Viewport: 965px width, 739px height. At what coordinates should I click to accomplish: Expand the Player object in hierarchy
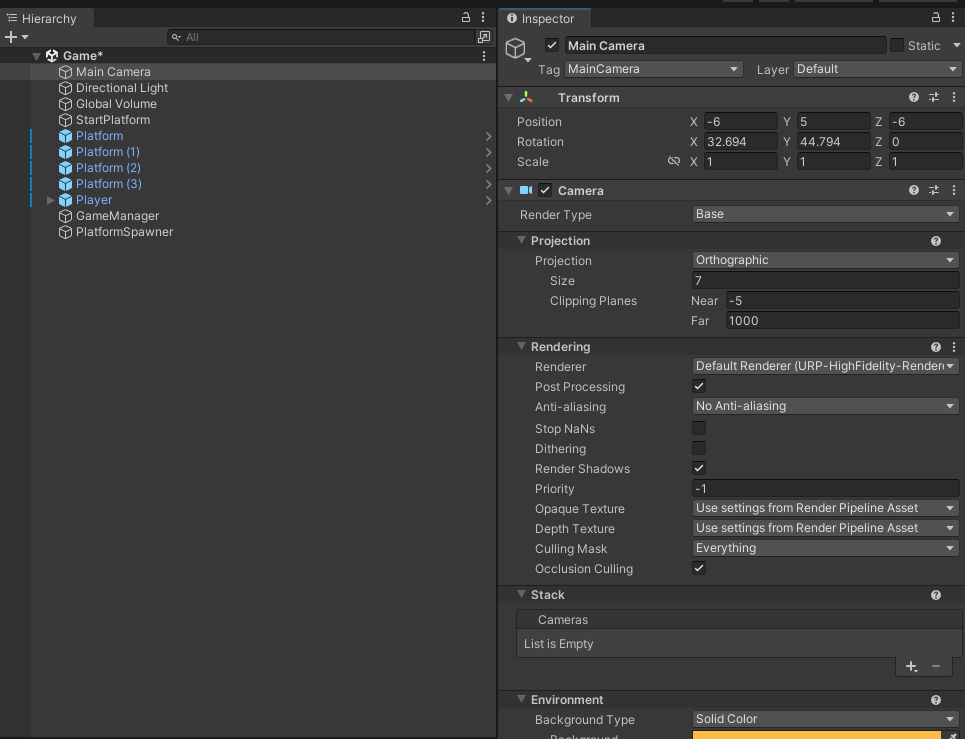[51, 200]
